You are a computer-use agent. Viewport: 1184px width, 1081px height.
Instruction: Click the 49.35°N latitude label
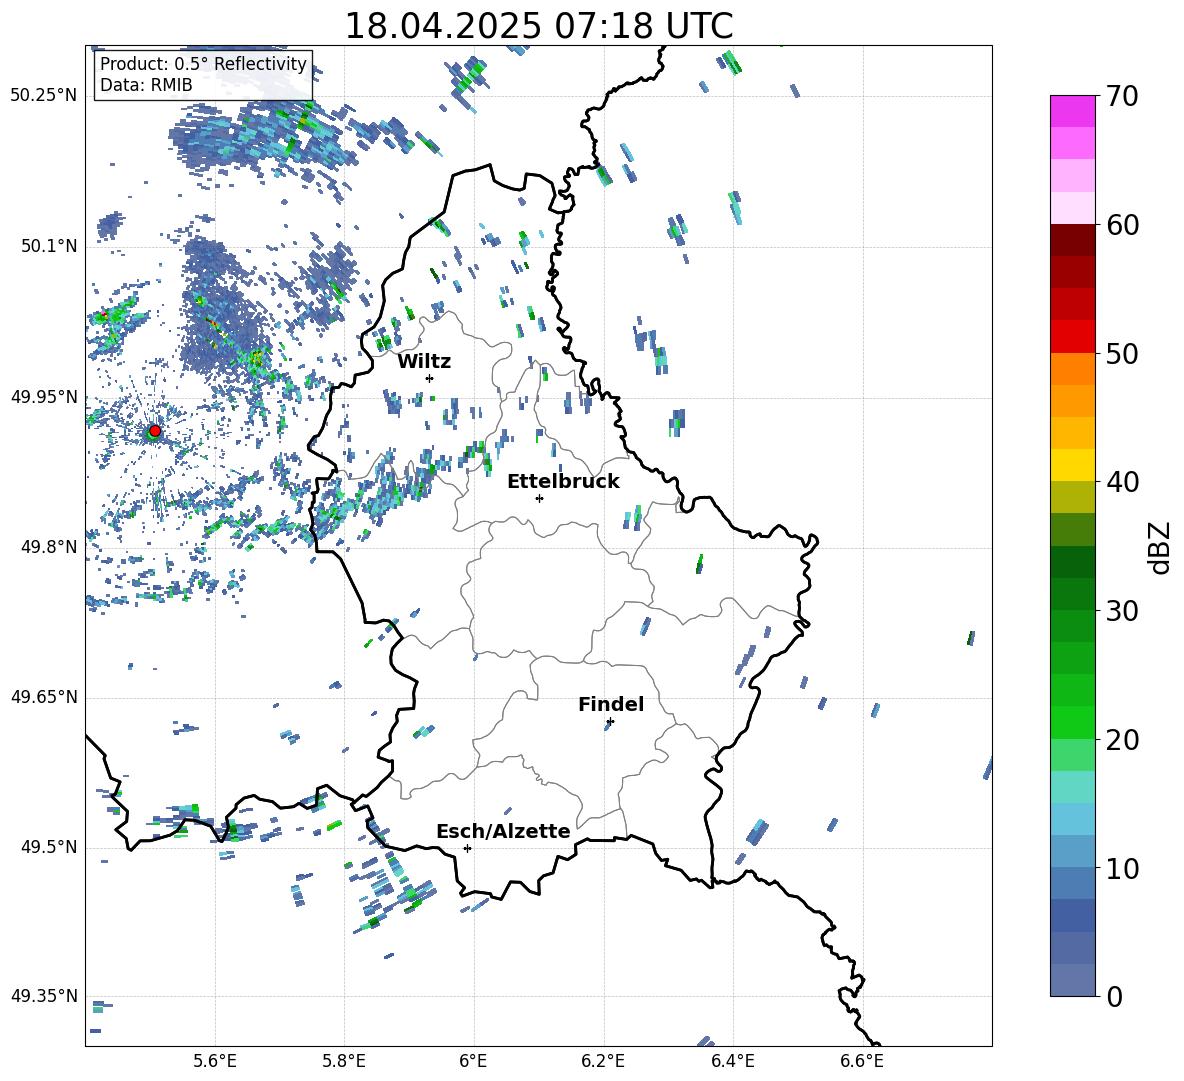tap(44, 996)
